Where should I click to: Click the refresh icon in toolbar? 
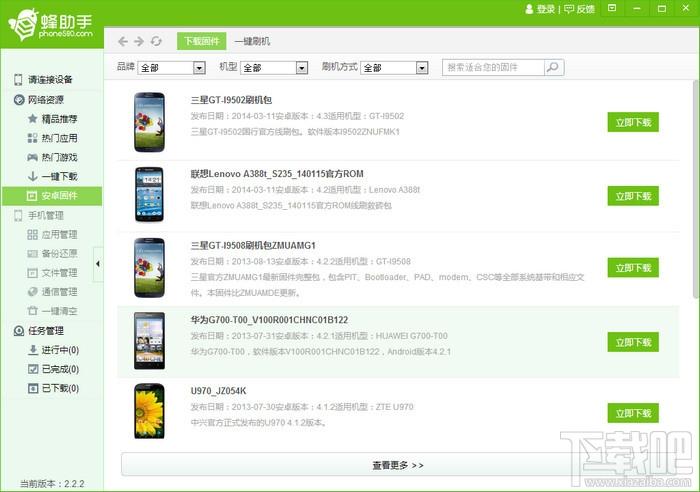[156, 42]
